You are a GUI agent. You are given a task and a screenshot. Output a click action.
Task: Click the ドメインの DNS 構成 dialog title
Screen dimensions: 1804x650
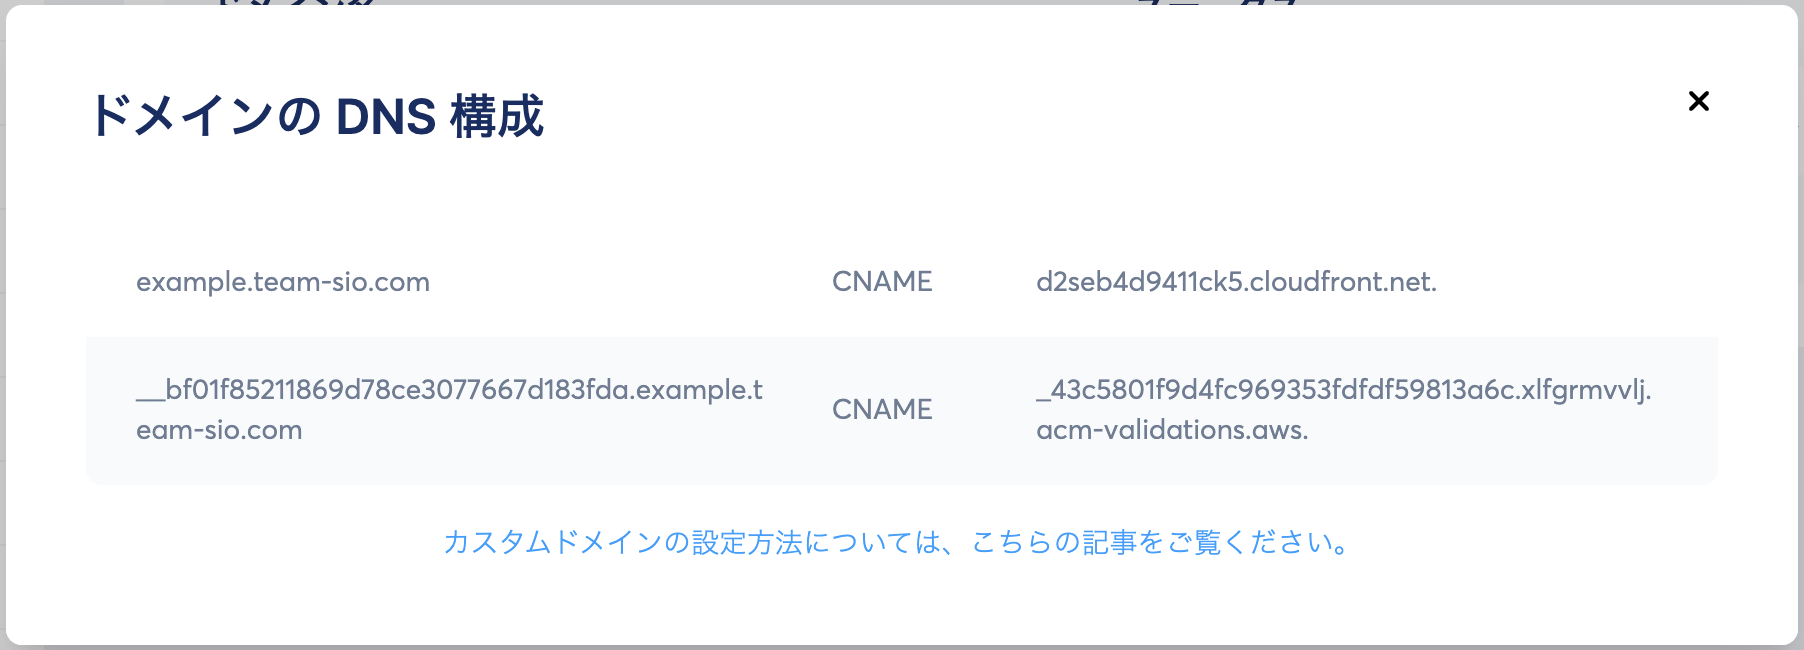pyautogui.click(x=316, y=116)
